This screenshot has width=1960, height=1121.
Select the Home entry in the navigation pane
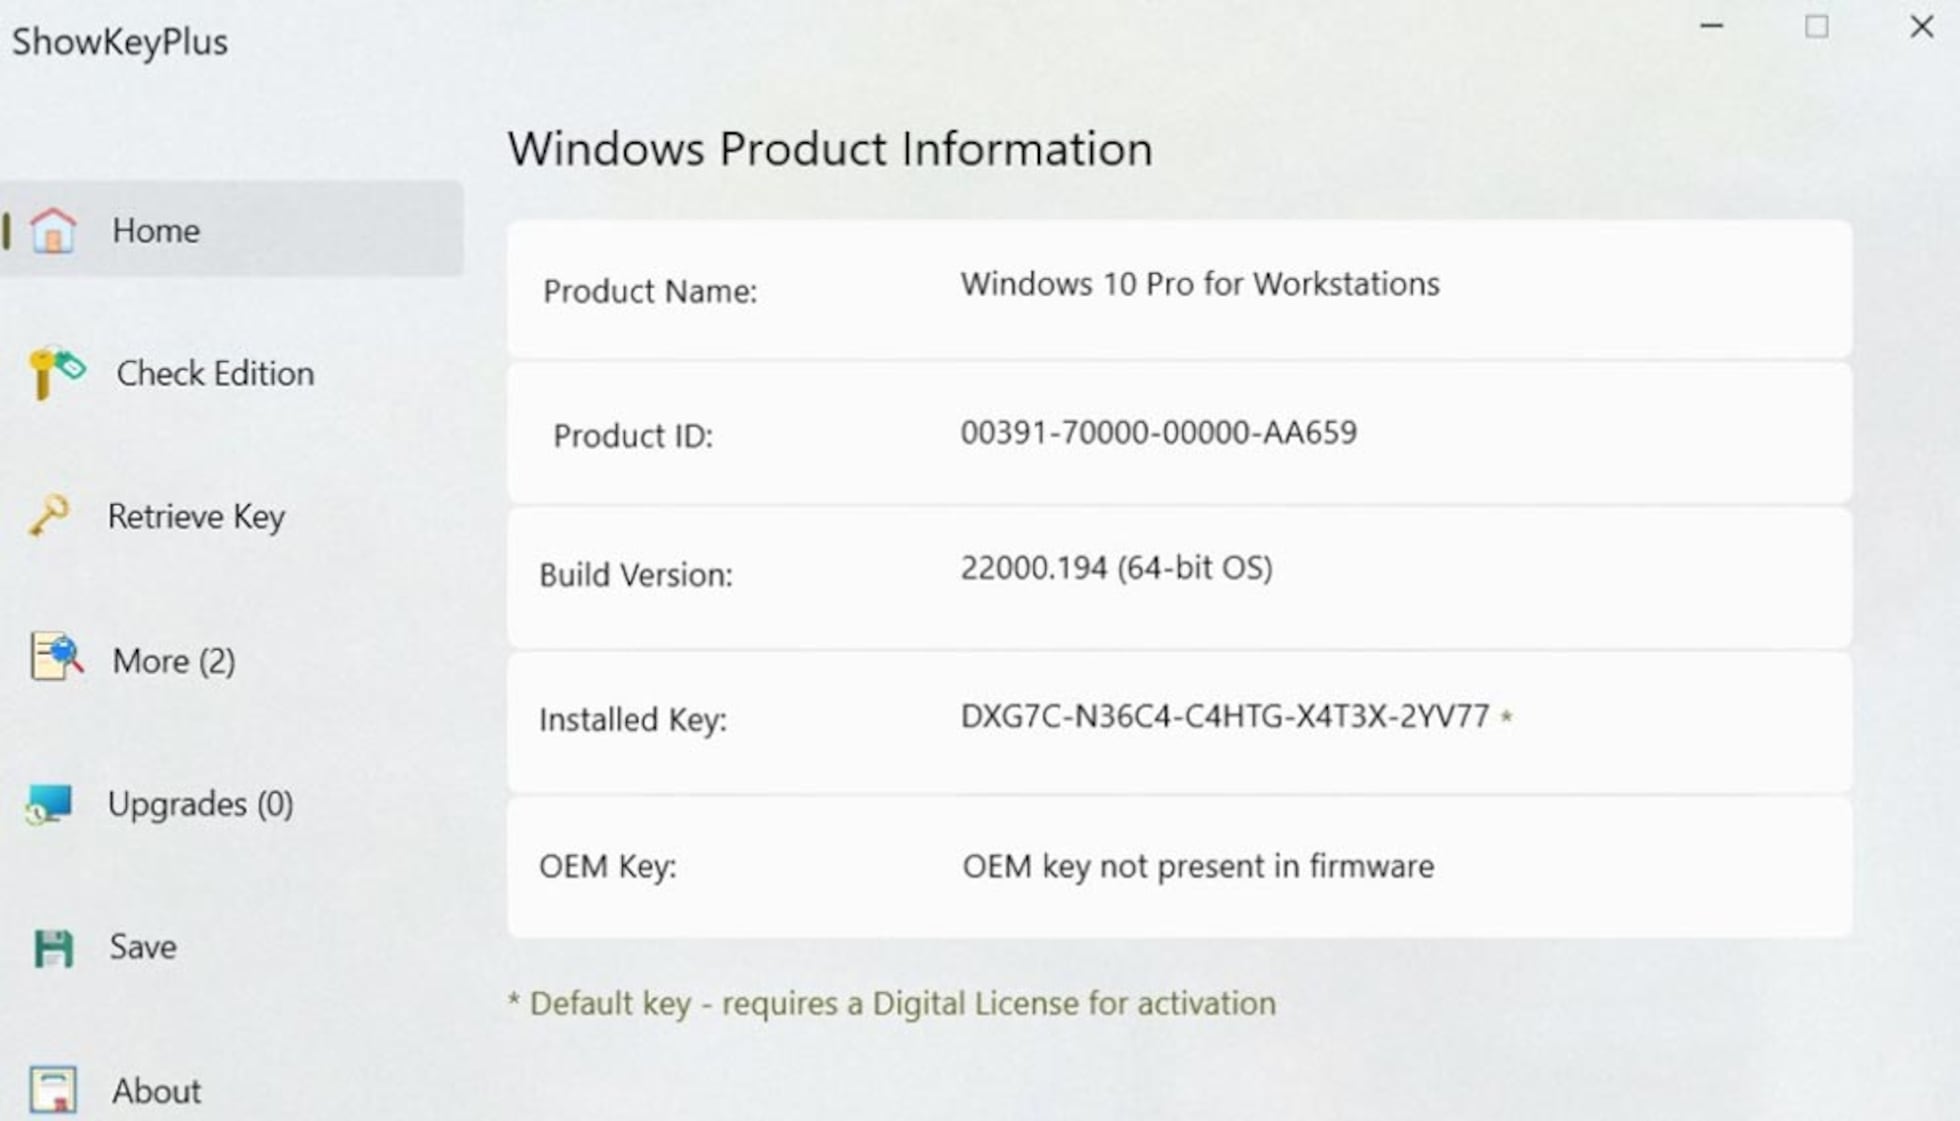[155, 230]
